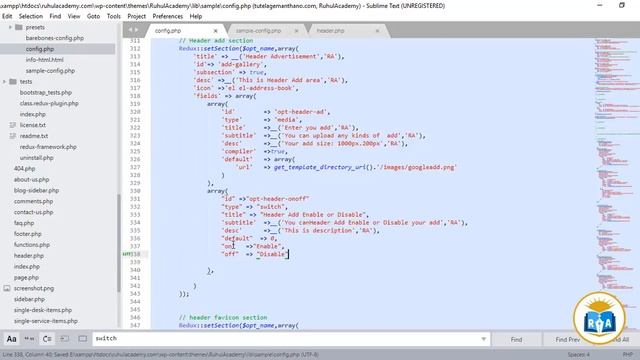Click the previous tab arrow

click(130, 30)
